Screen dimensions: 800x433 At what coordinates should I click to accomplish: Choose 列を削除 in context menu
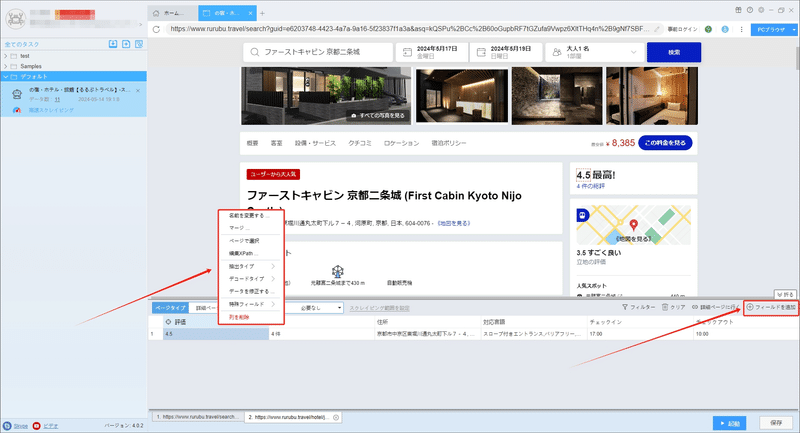tap(251, 317)
